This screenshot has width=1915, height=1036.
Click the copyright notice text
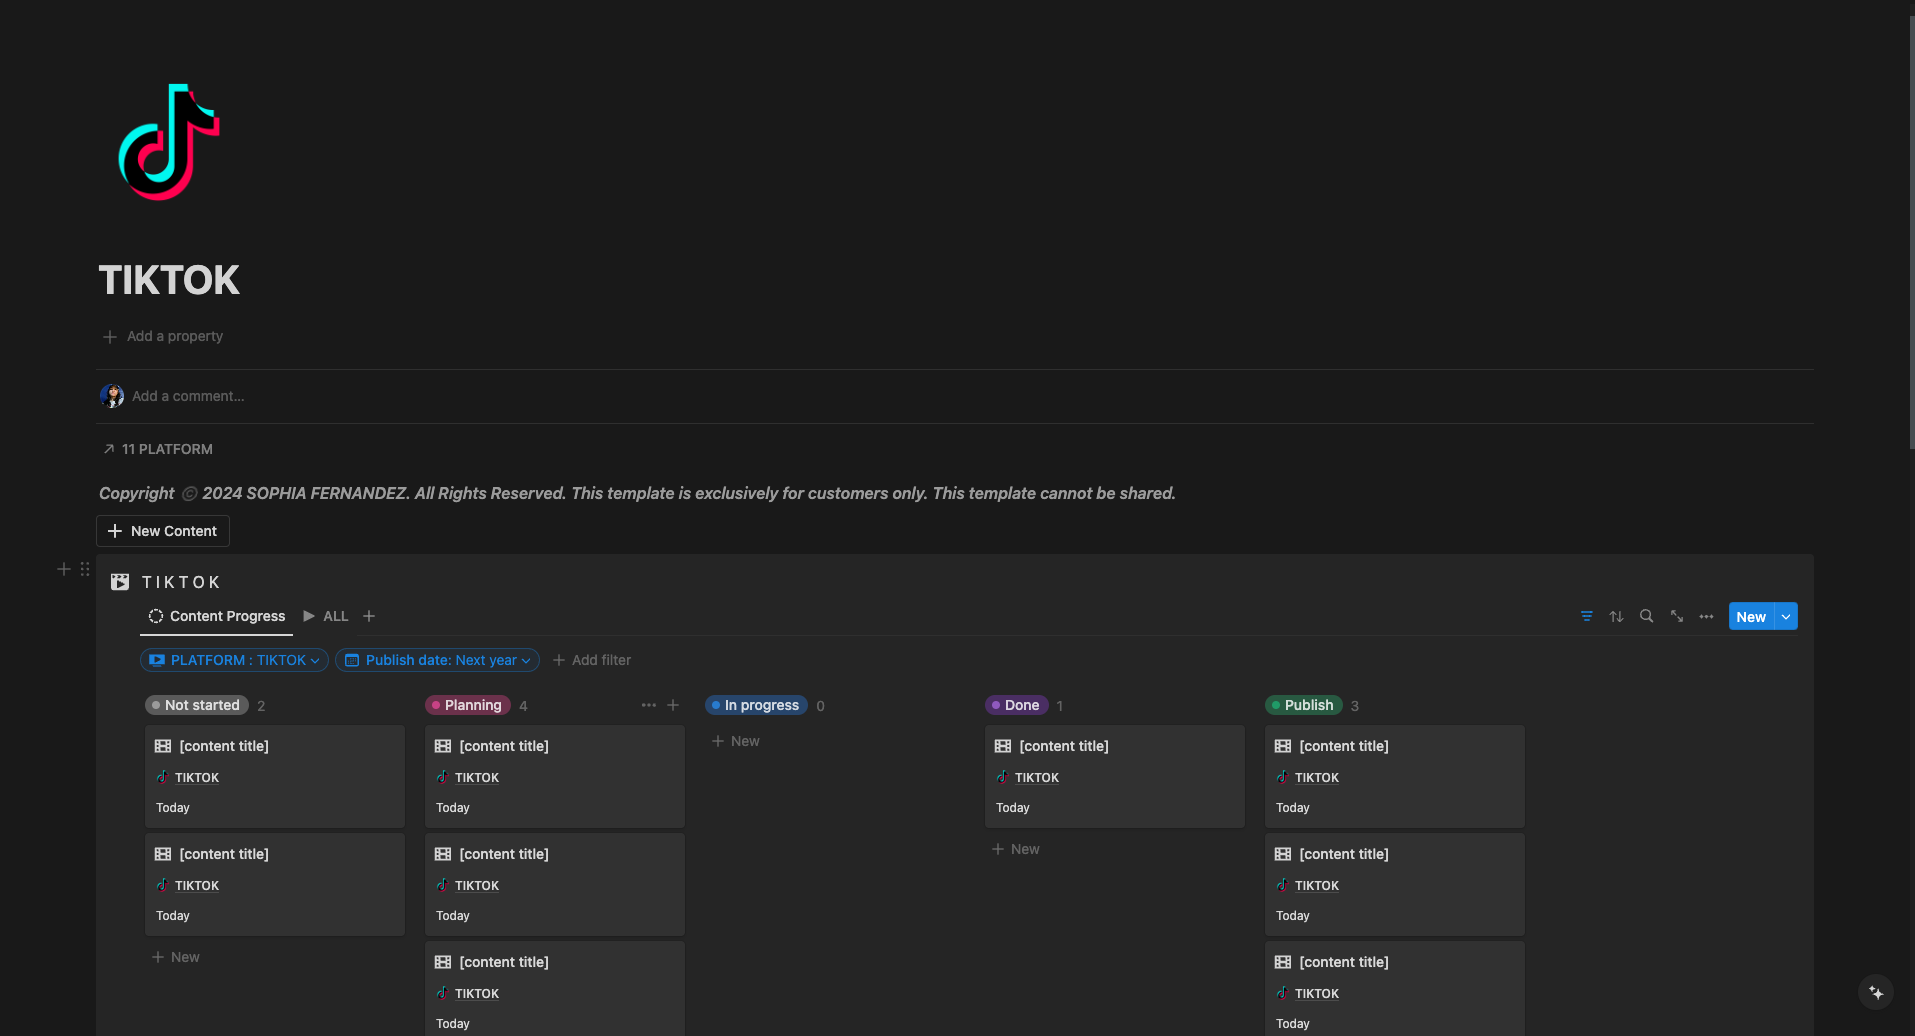[637, 493]
